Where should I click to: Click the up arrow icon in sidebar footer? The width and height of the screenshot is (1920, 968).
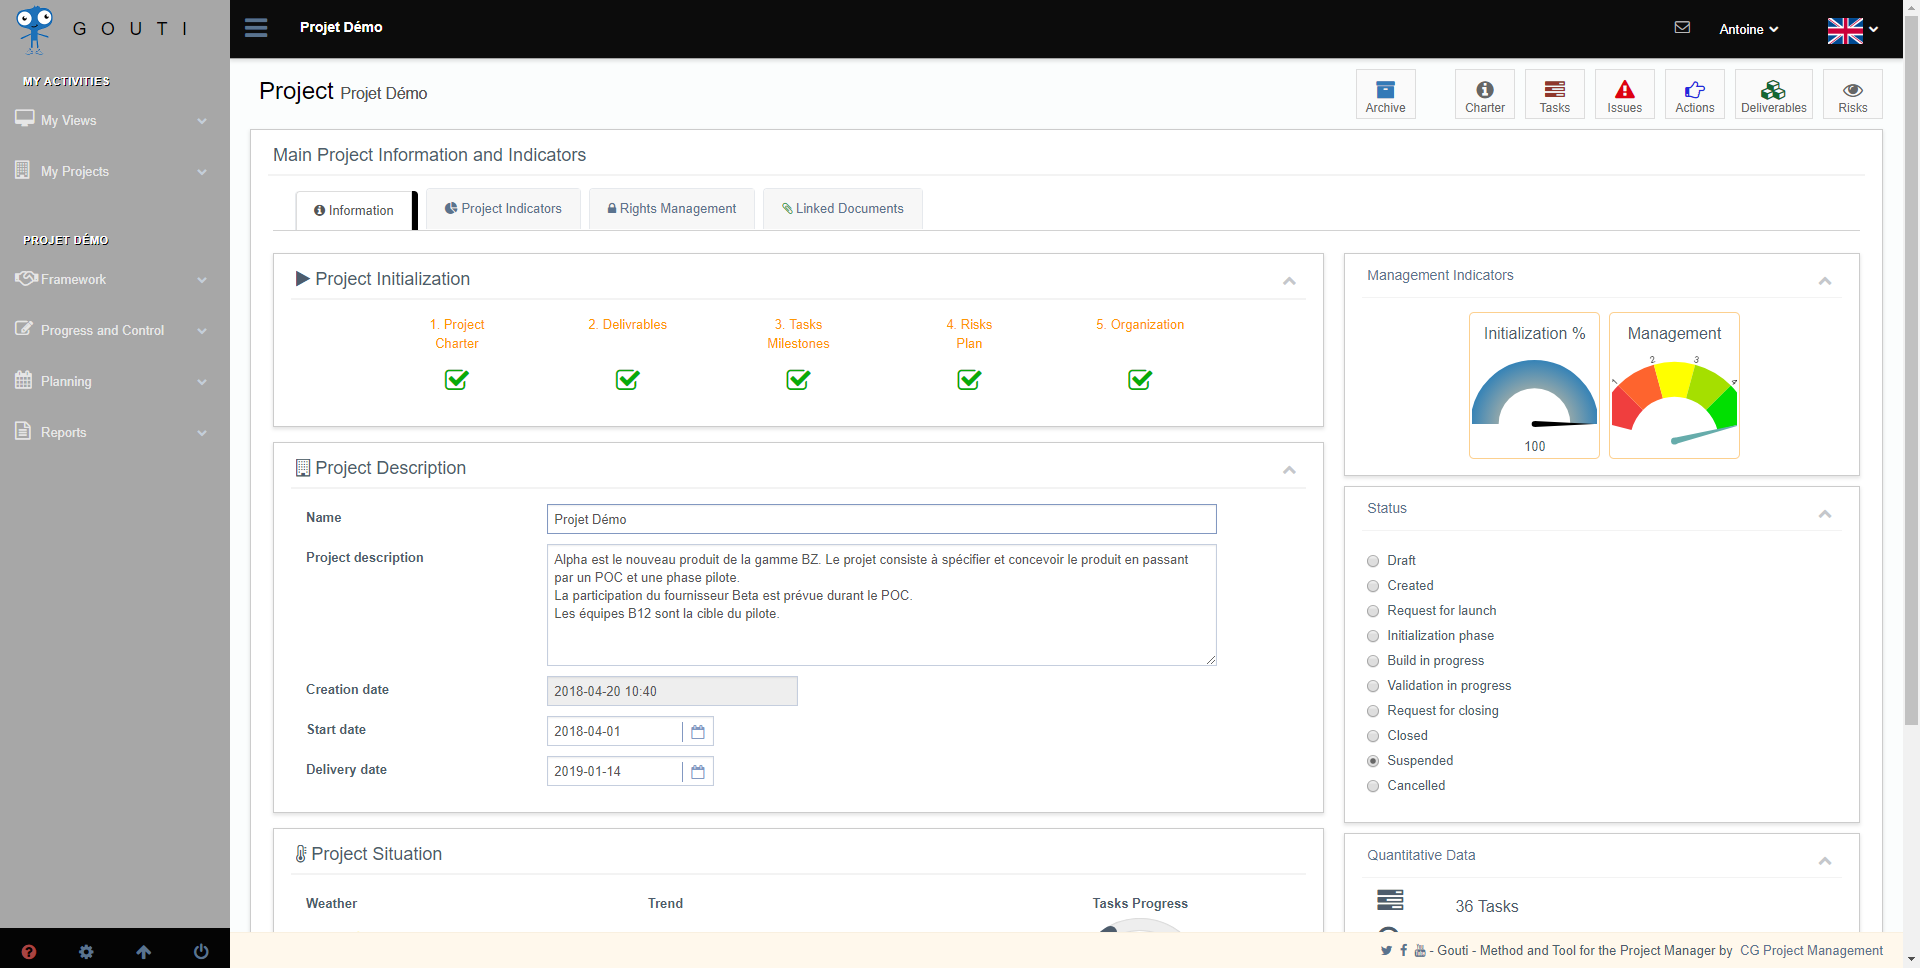coord(144,952)
